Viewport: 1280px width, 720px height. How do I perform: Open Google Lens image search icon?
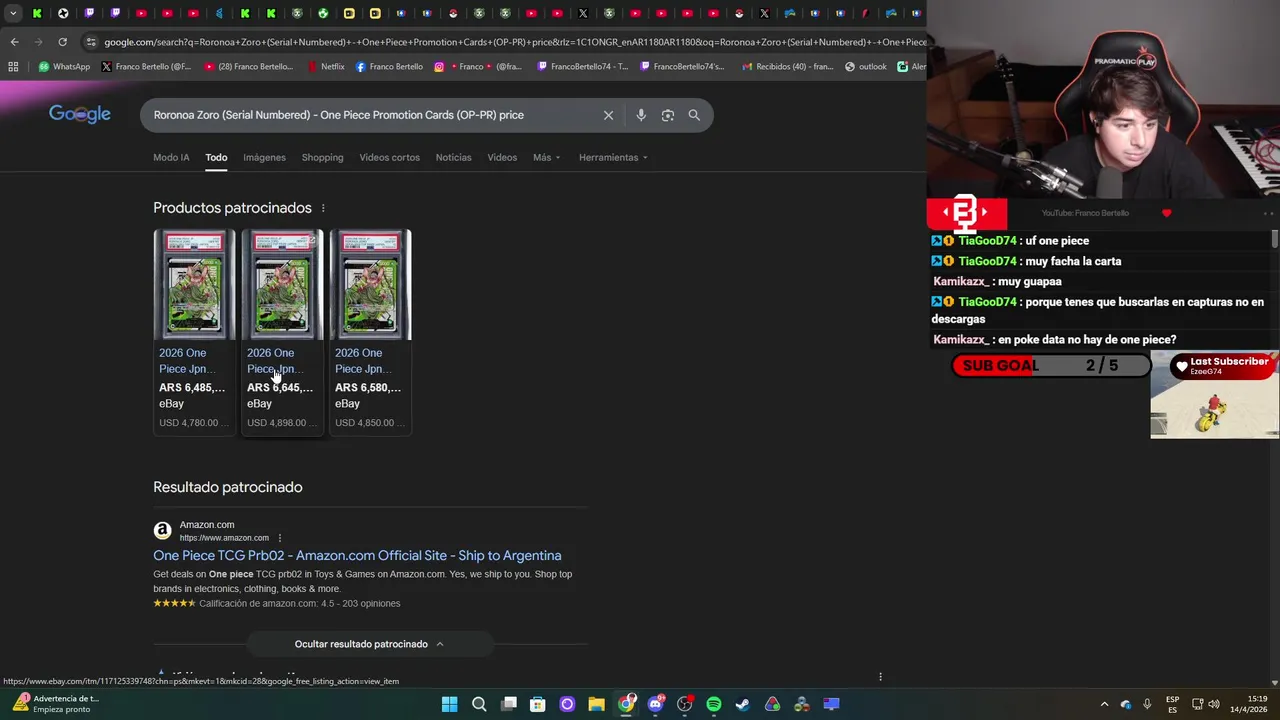[x=668, y=115]
